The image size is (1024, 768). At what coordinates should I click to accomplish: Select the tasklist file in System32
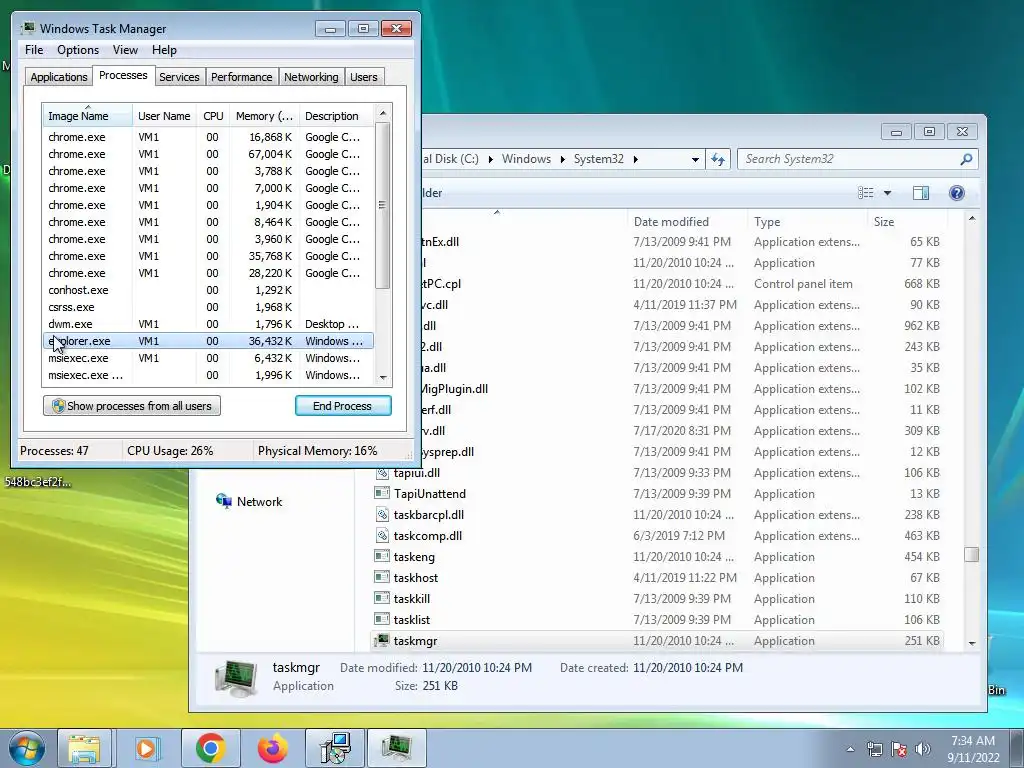tap(656, 620)
